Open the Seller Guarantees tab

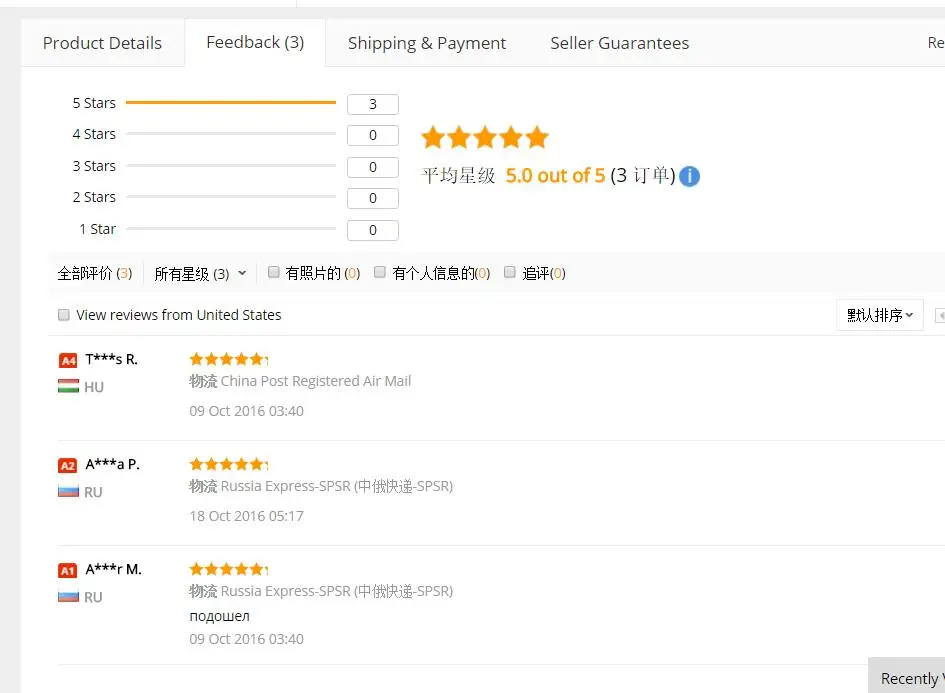click(619, 43)
